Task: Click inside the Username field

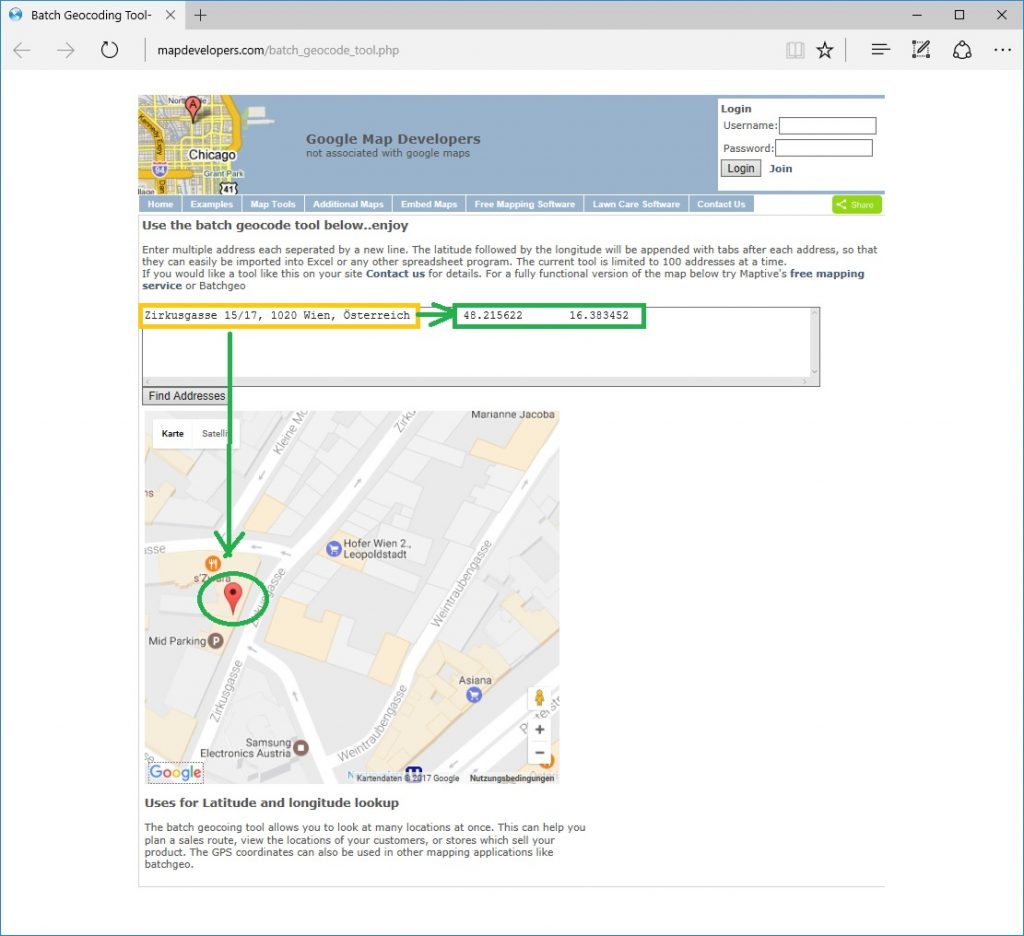Action: (827, 125)
